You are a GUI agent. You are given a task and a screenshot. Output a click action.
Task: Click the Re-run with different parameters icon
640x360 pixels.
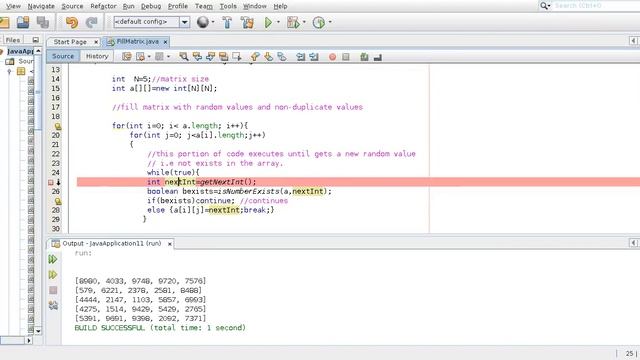pos(53,275)
